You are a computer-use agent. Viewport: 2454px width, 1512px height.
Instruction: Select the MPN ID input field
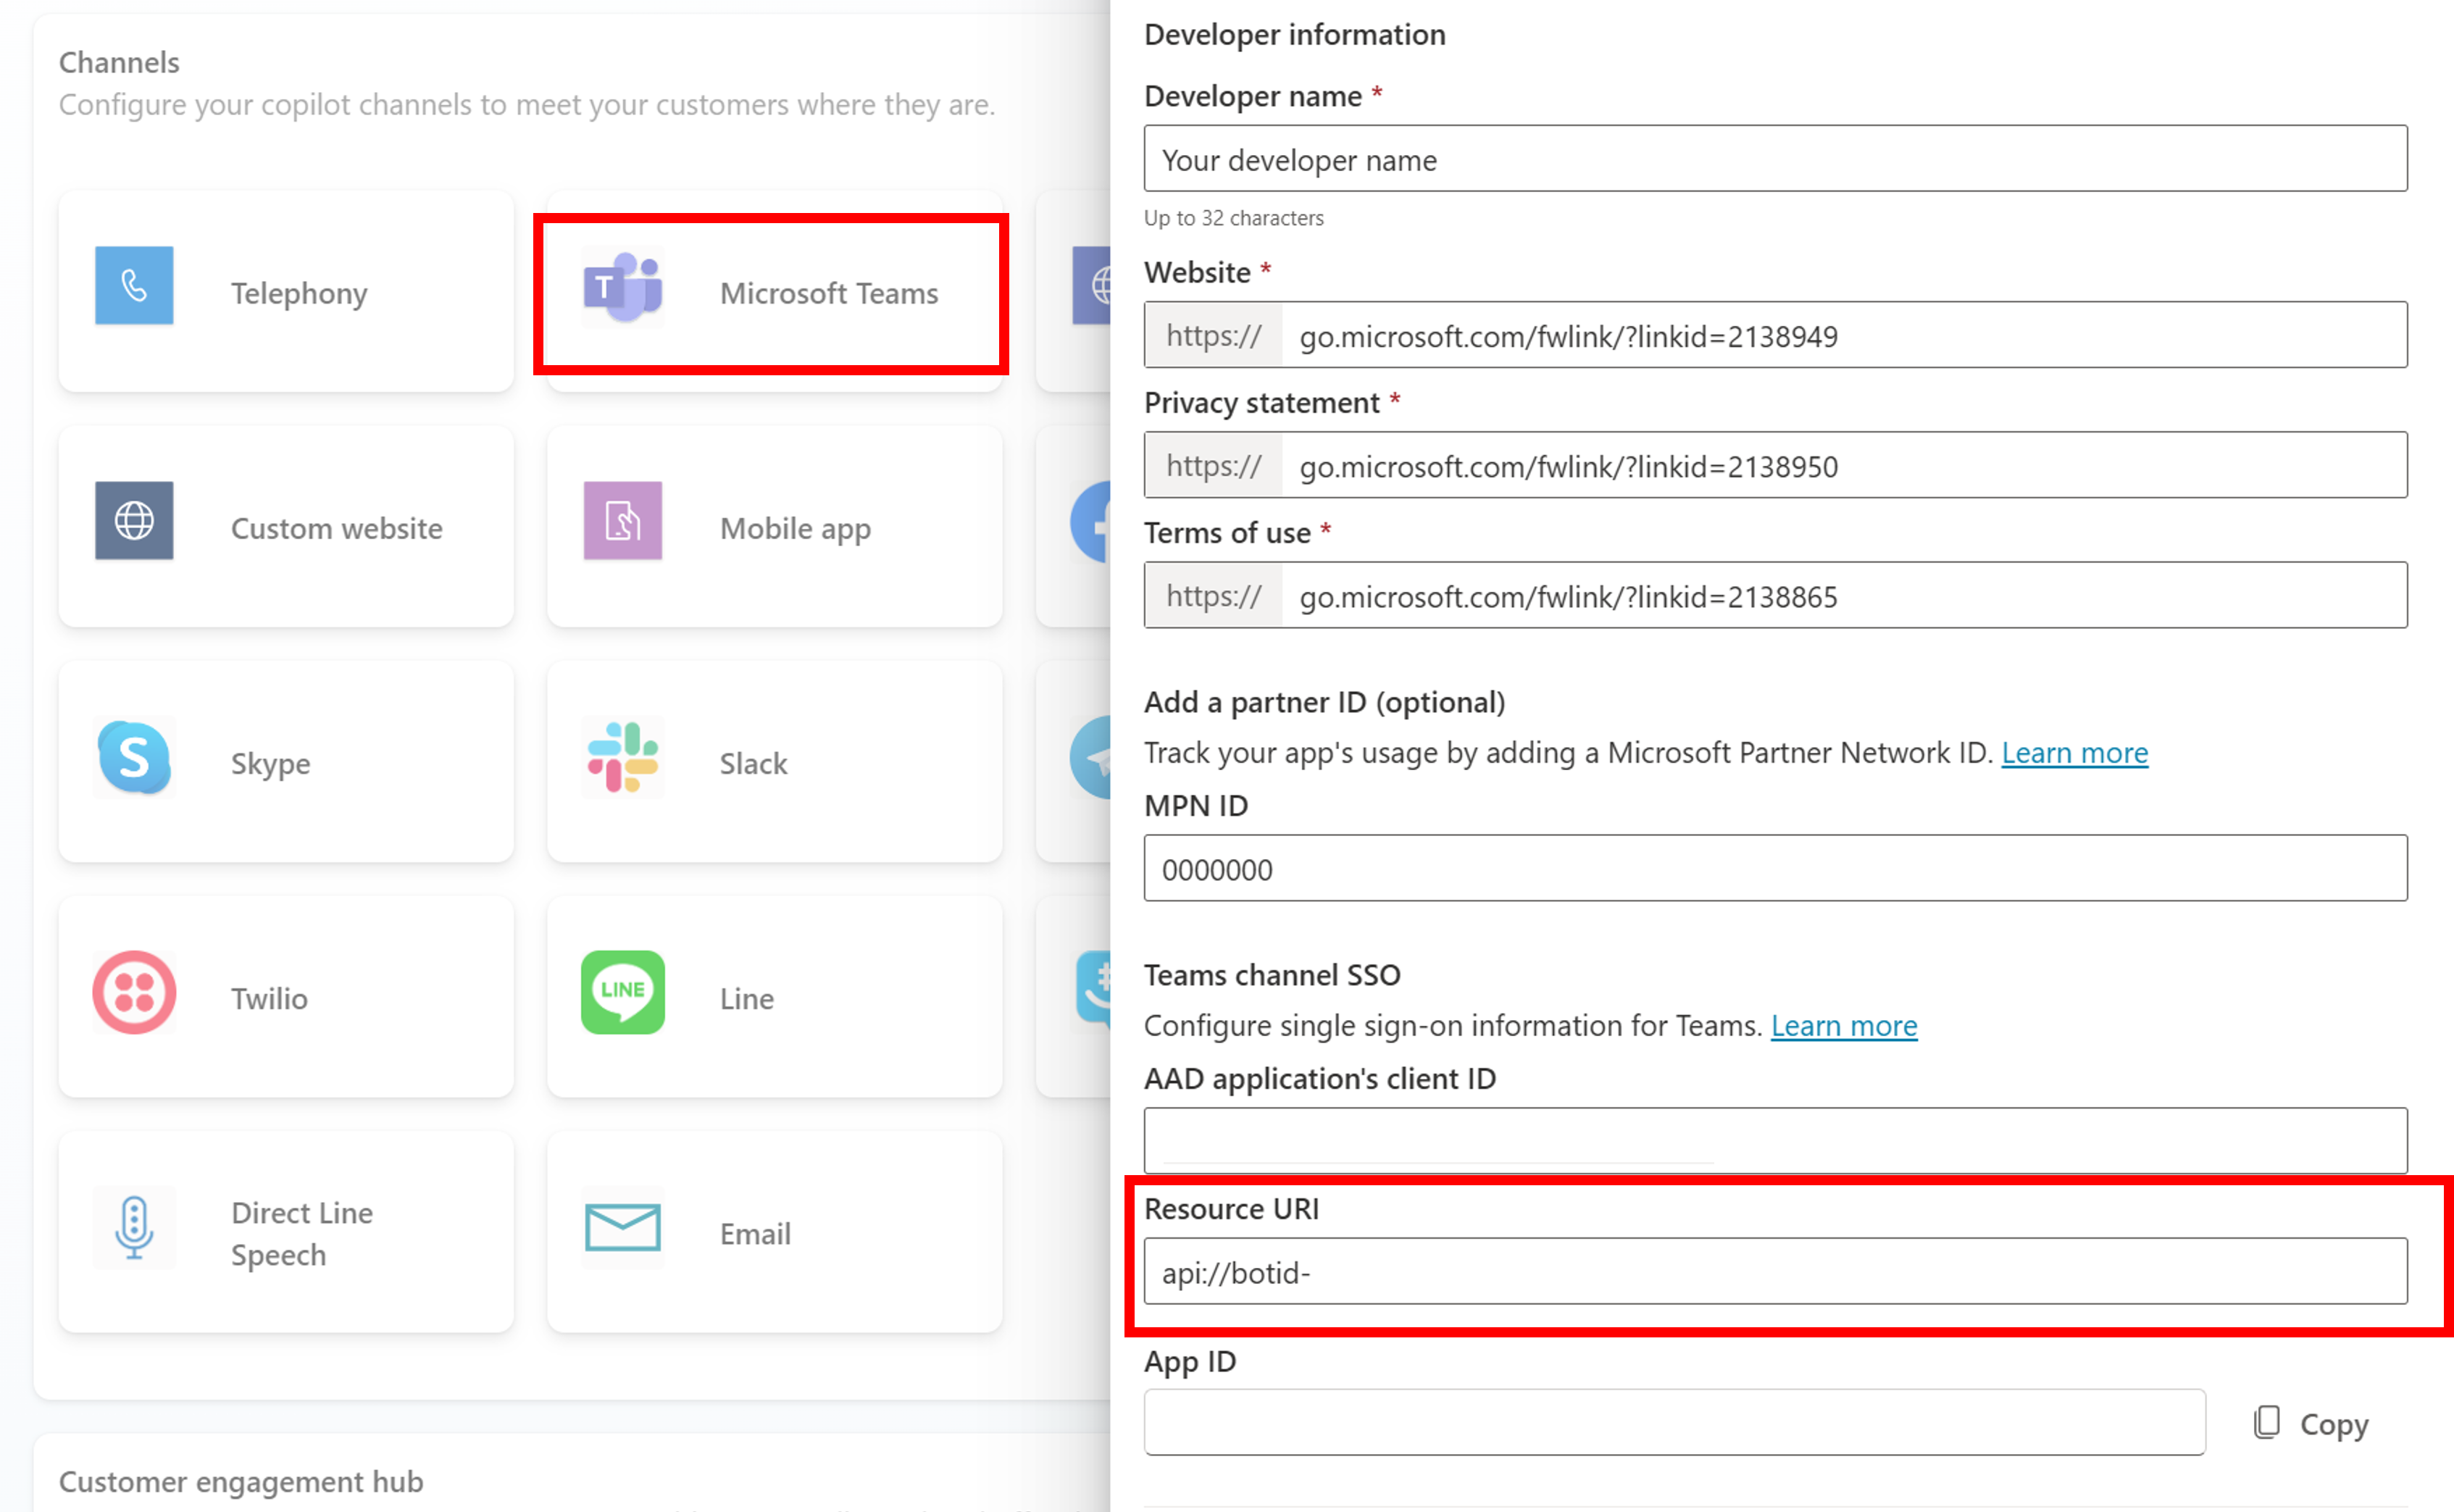(1776, 869)
